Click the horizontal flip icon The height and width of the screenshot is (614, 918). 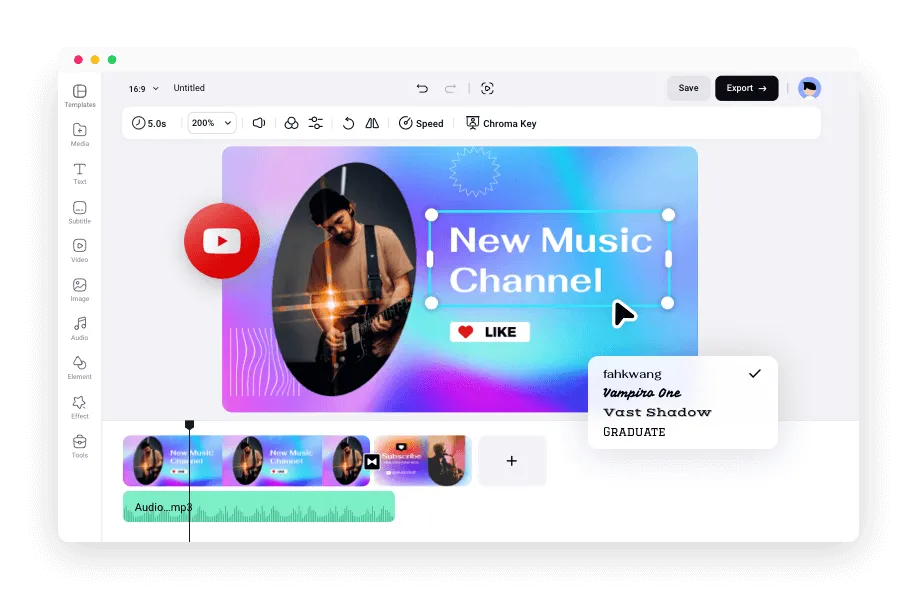click(371, 123)
